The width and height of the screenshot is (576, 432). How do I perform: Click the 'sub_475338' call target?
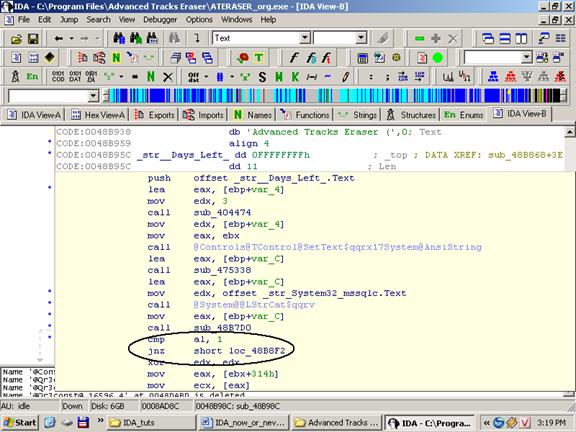pos(223,270)
